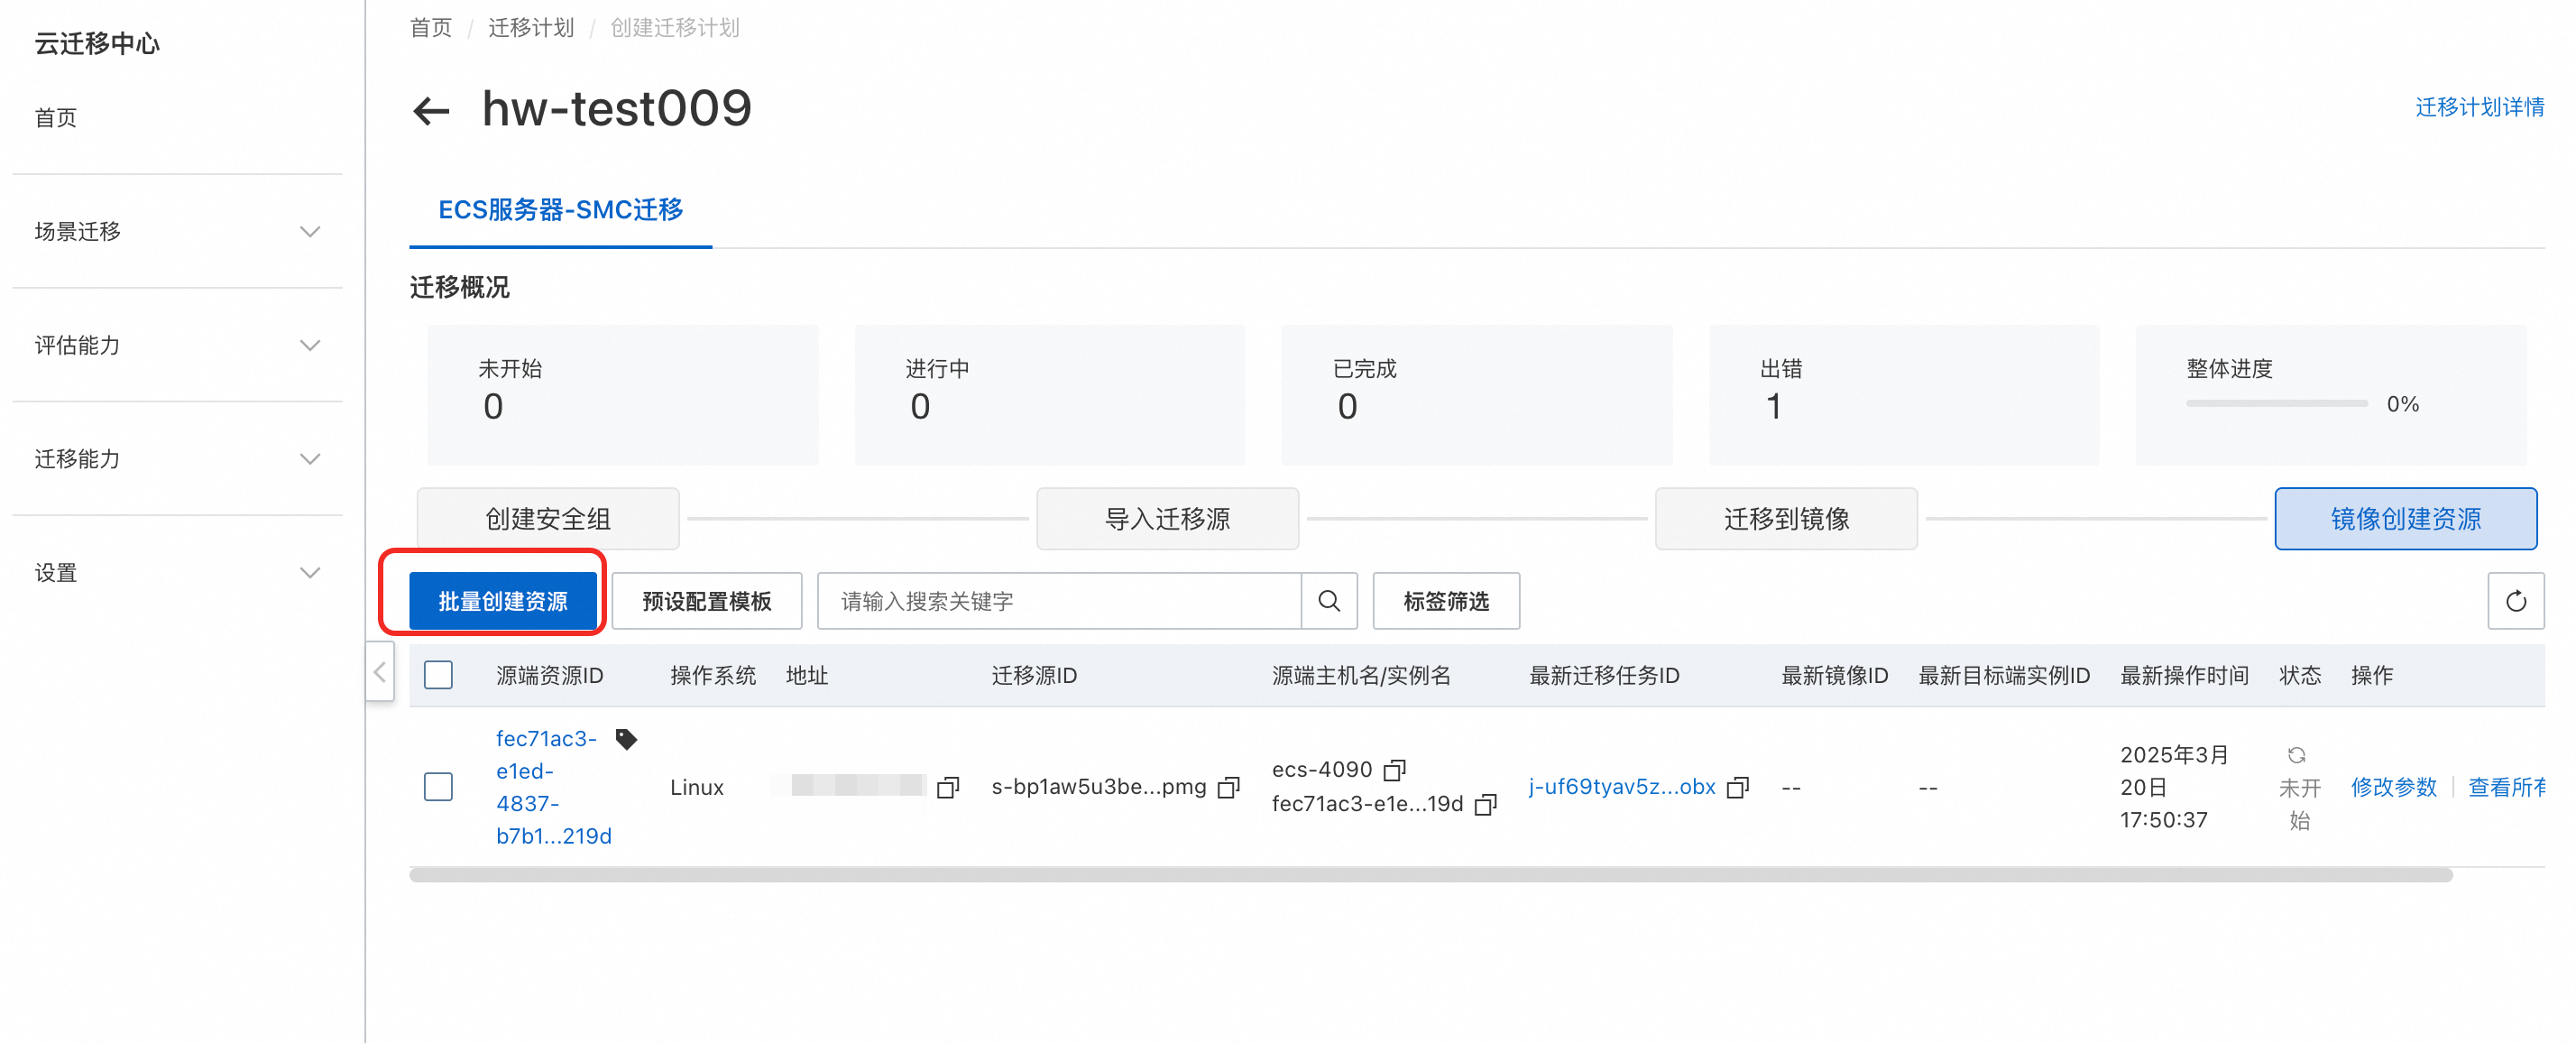Collapse the left sidebar using the arrow handle
Viewport: 2576px width, 1043px height.
[380, 673]
